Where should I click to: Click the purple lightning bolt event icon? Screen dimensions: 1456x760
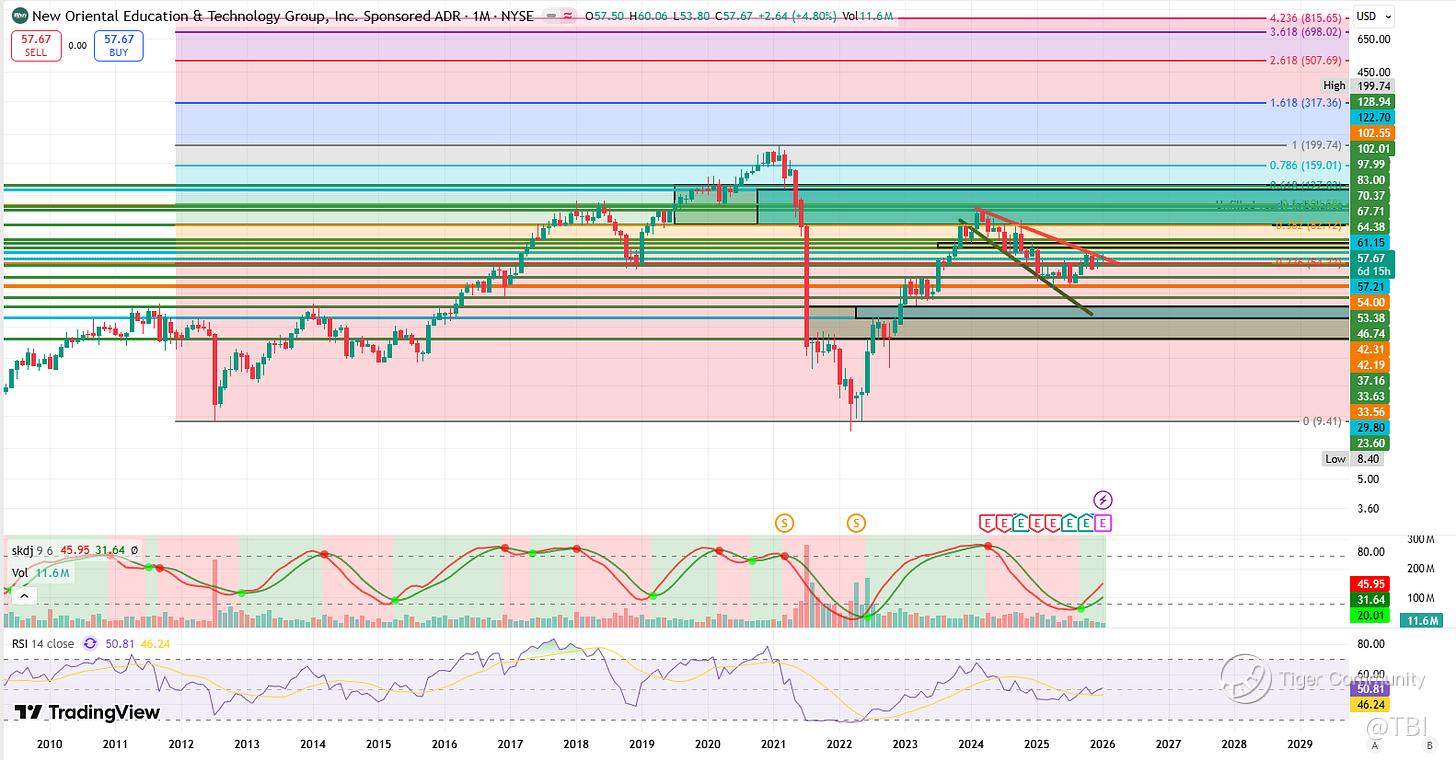(x=1103, y=499)
